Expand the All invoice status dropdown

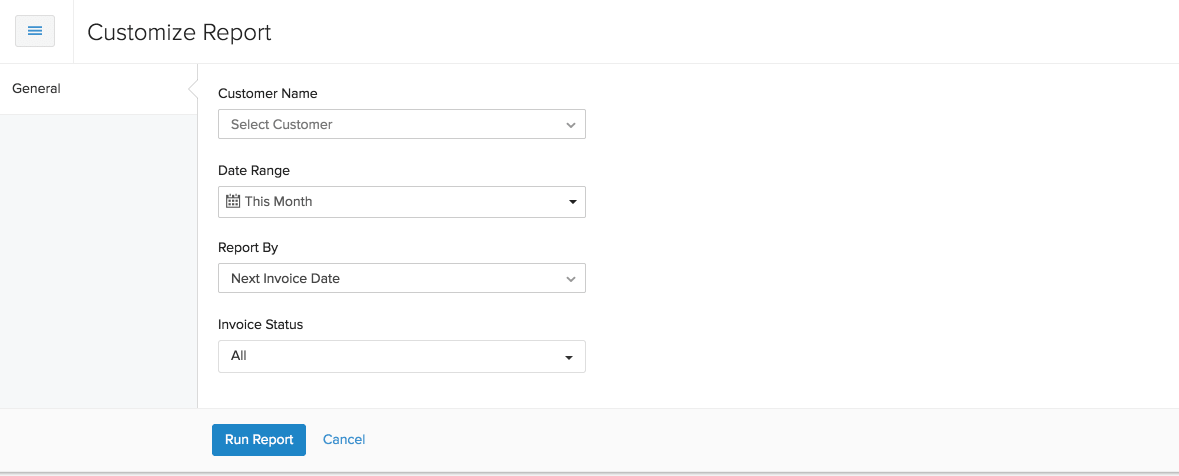(400, 356)
